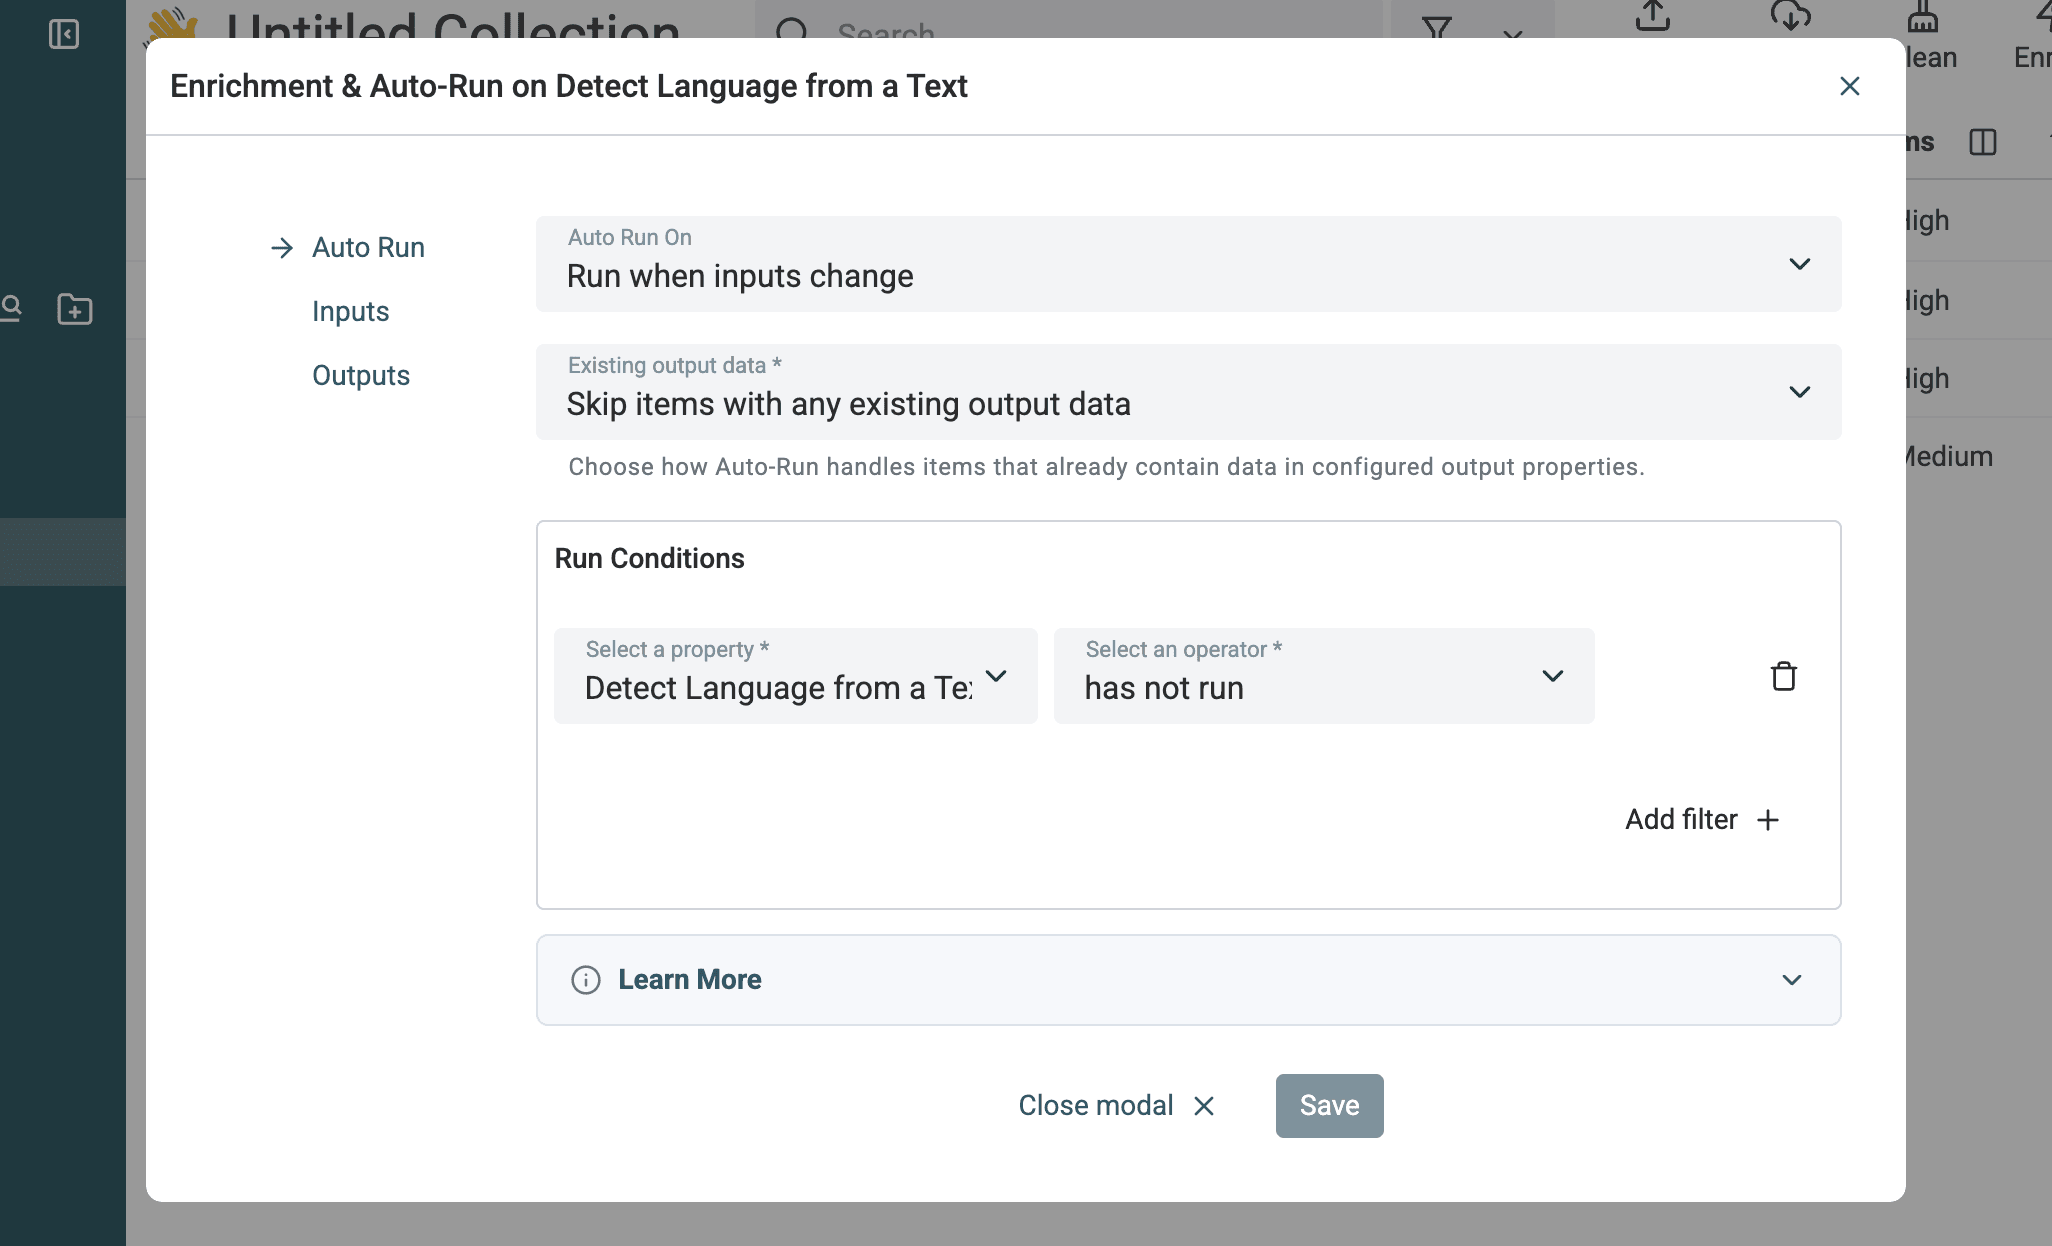Expand the Learn More section
The image size is (2052, 1246).
[1188, 980]
